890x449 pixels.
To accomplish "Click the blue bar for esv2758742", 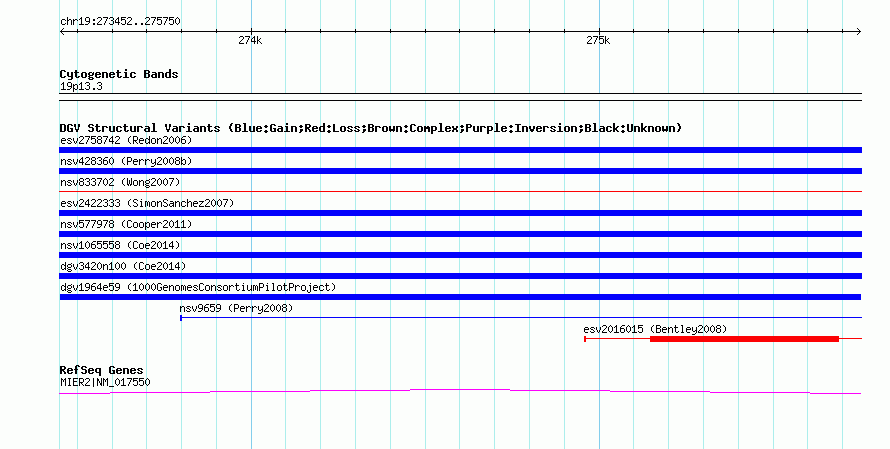I will click(460, 150).
